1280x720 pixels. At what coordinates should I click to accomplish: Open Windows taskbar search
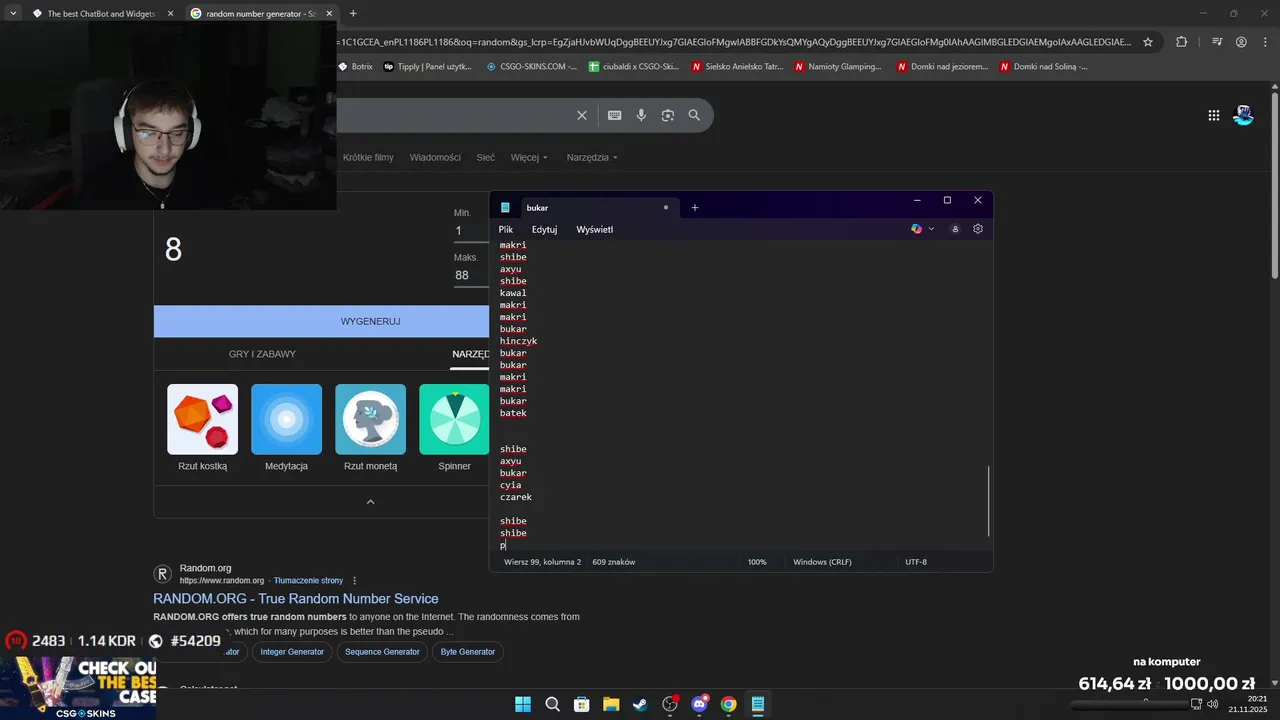tap(552, 704)
